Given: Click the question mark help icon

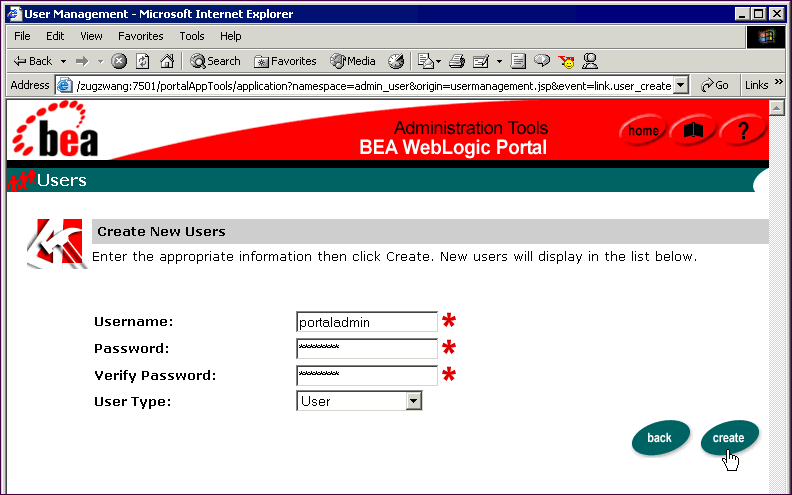Looking at the screenshot, I should pyautogui.click(x=743, y=131).
